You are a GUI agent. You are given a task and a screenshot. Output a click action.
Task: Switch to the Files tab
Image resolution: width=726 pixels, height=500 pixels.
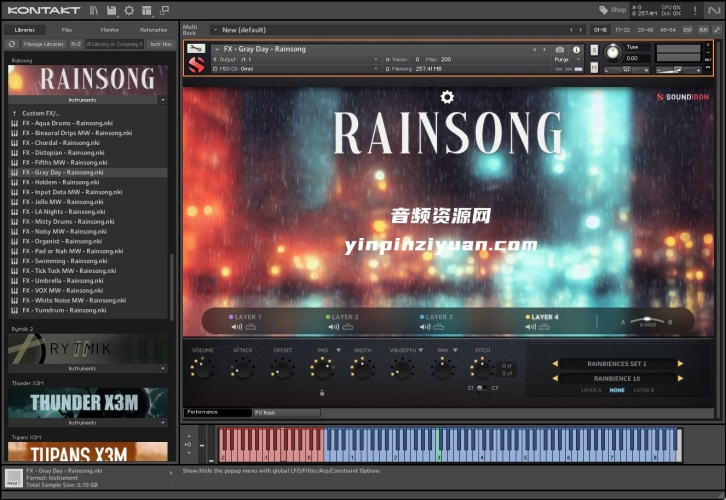(66, 30)
